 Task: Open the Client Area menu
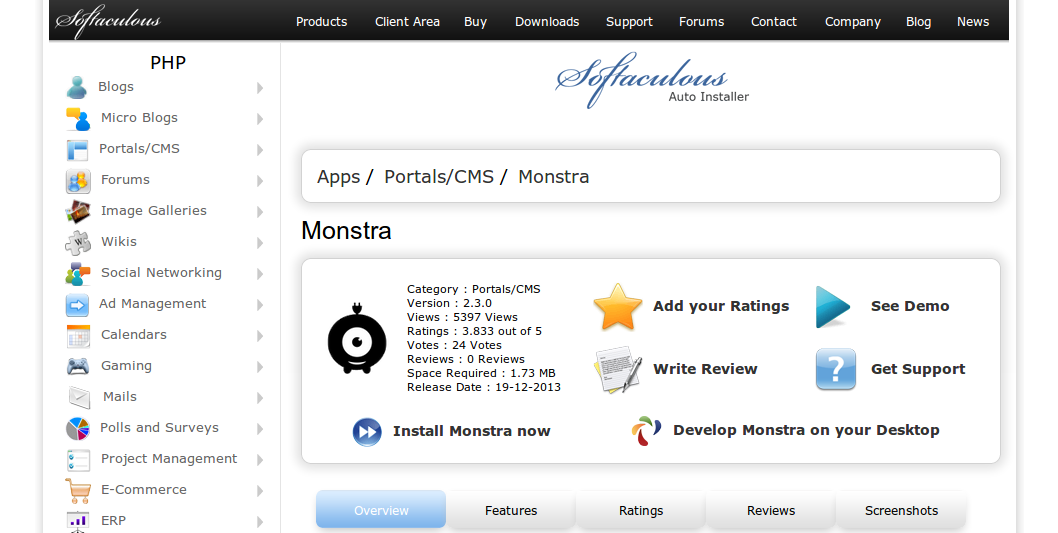(x=408, y=22)
